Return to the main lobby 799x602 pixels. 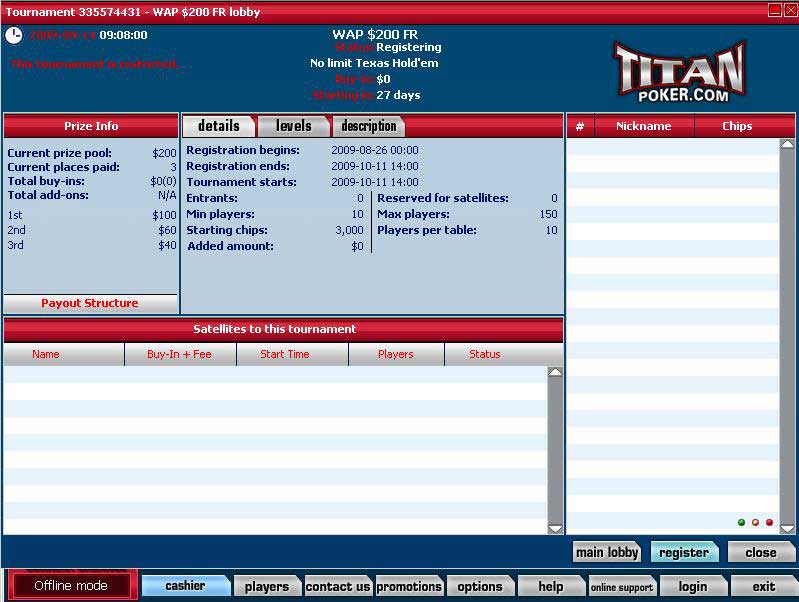[x=607, y=553]
